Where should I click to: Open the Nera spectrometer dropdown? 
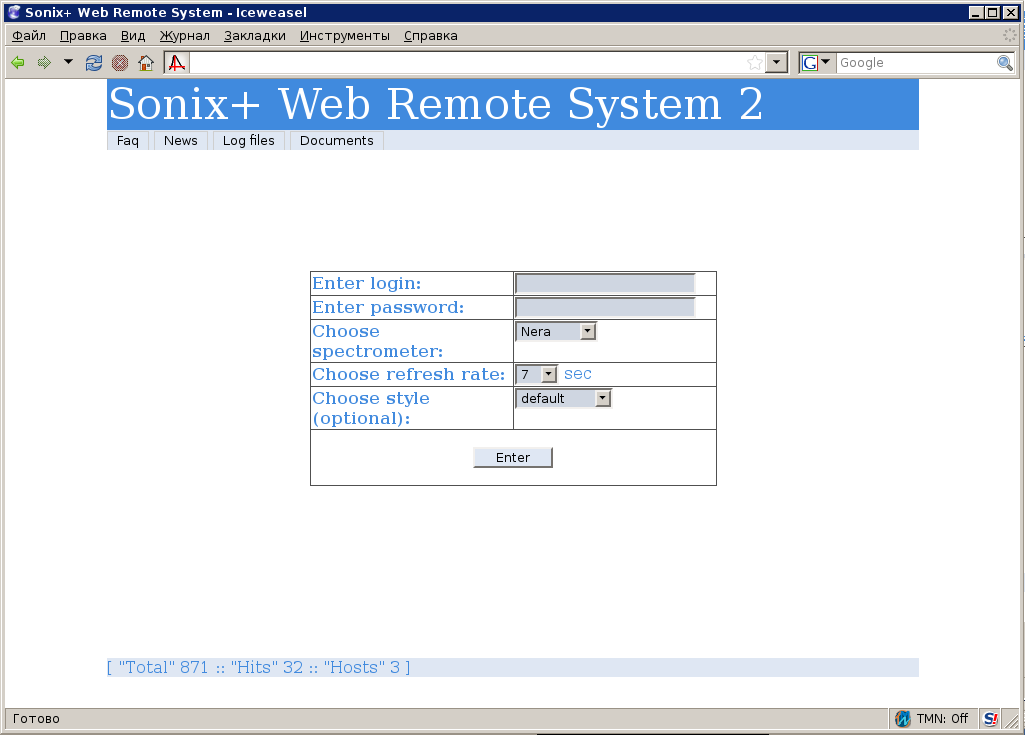pos(556,331)
